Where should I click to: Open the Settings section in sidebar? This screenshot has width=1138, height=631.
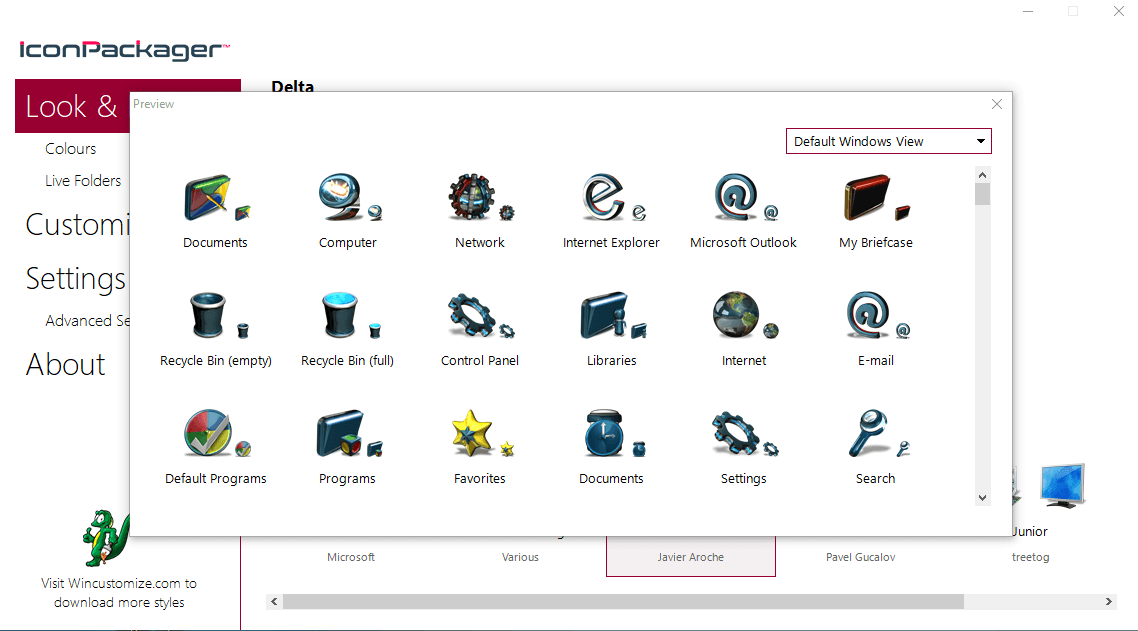(75, 279)
